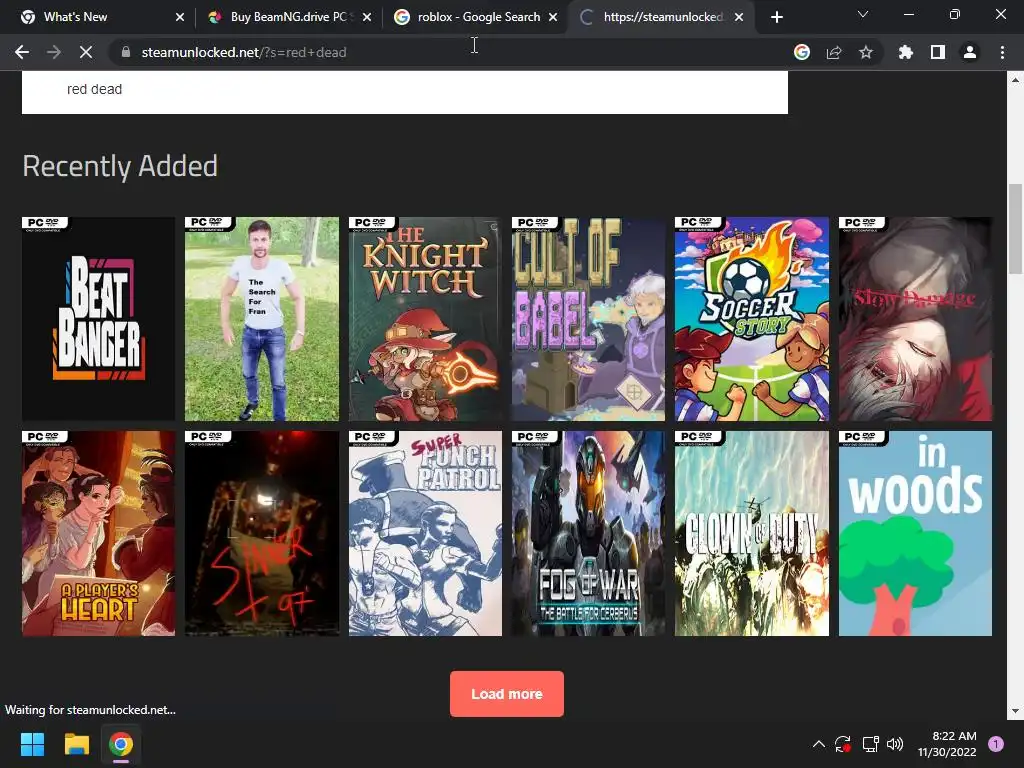The height and width of the screenshot is (768, 1024).
Task: Click the sync tray icon
Action: point(843,744)
